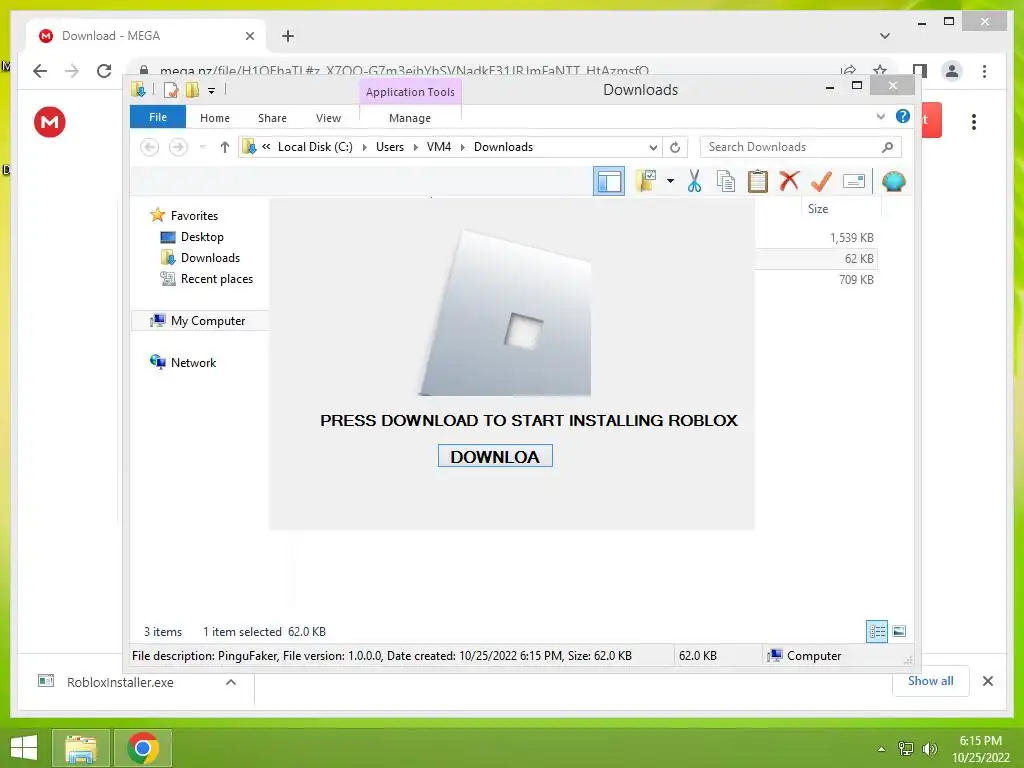Viewport: 1024px width, 768px height.
Task: Click Users breadcrumb in address bar
Action: click(x=390, y=147)
